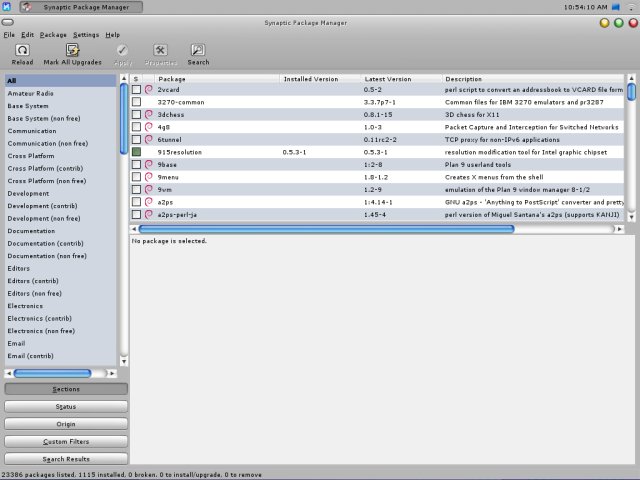Click package list horizontal scrollbar thumb
Screen dimensions: 640x480
(326, 229)
